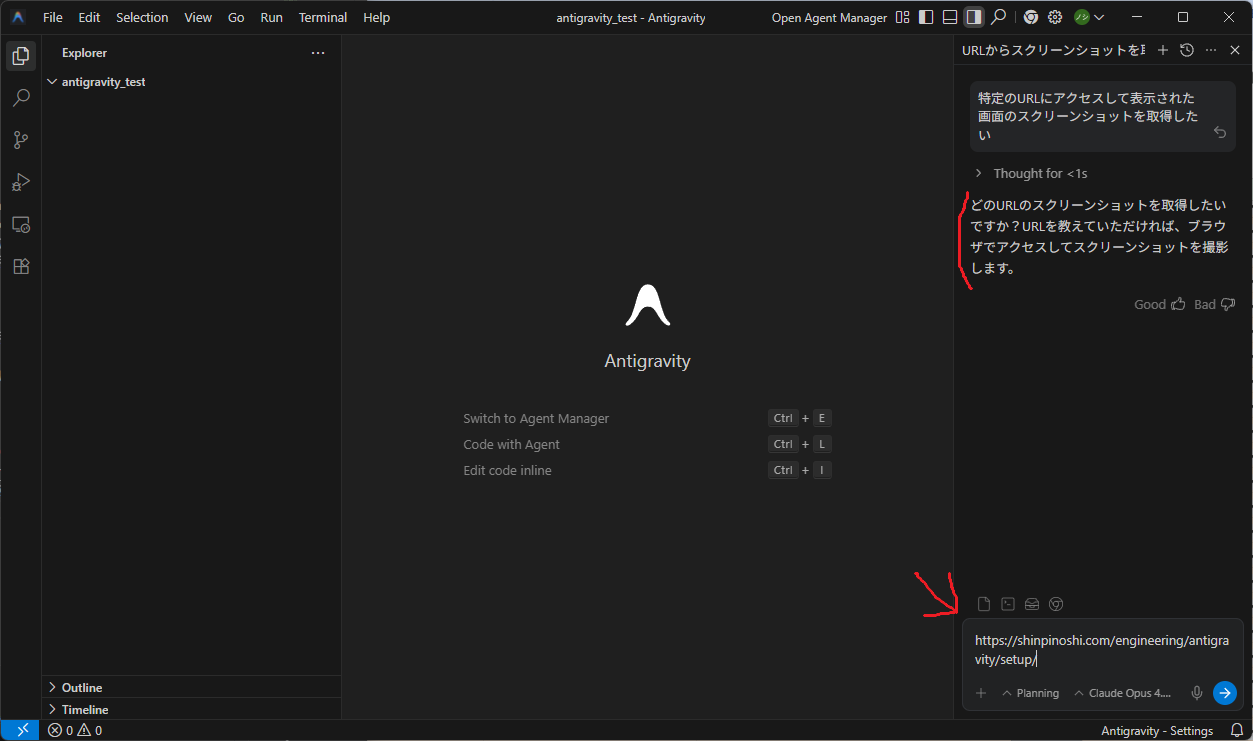Open the Go menu
Viewport: 1253px width, 741px height.
236,17
